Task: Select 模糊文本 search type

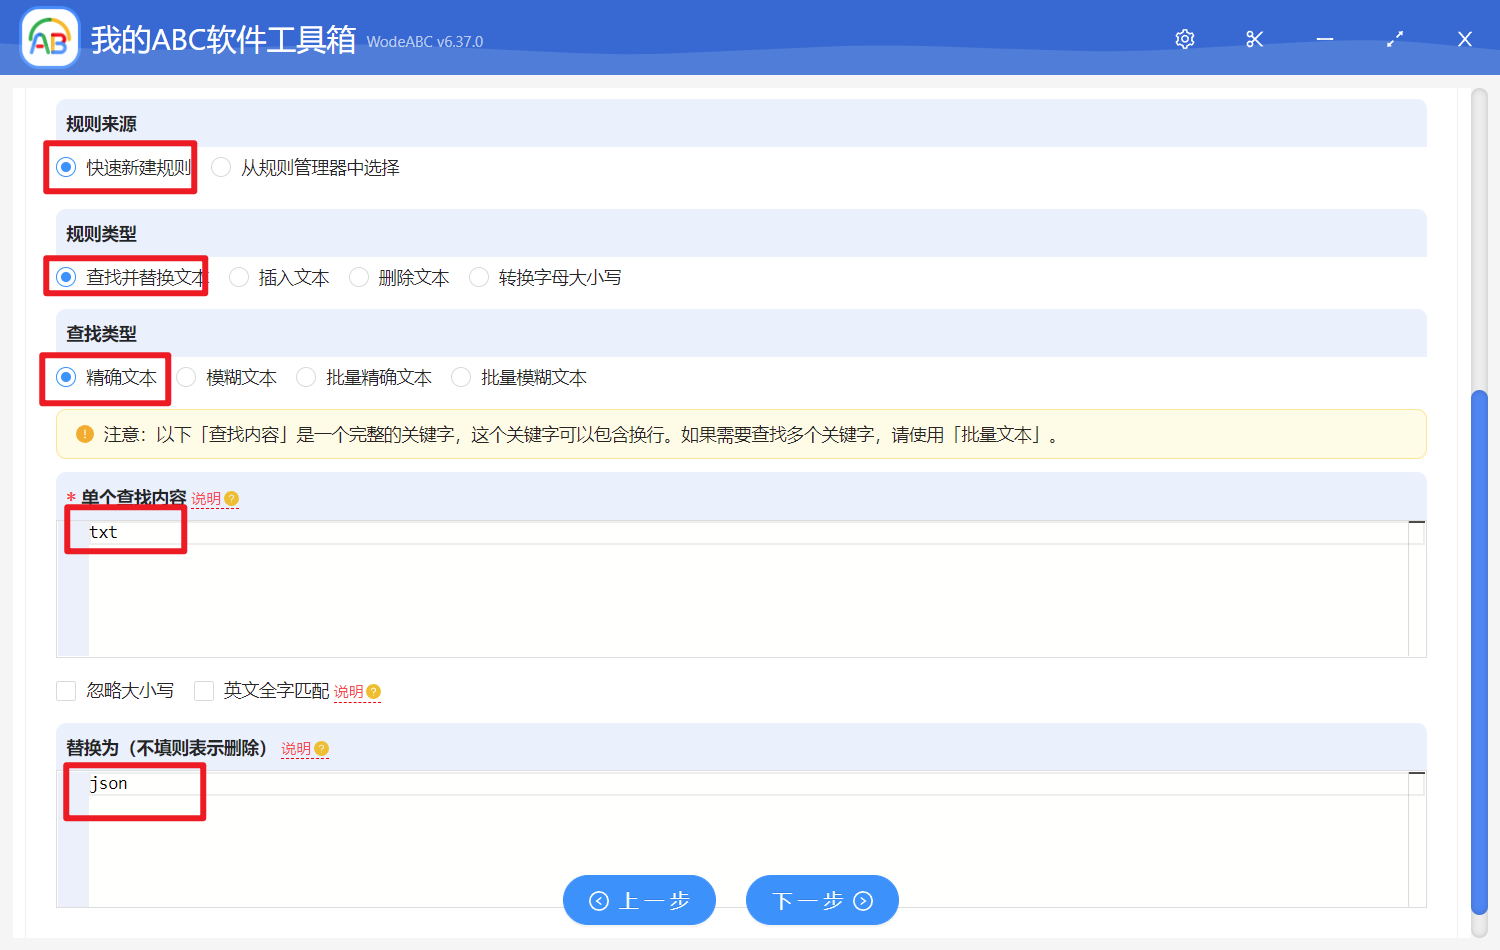Action: pos(186,377)
